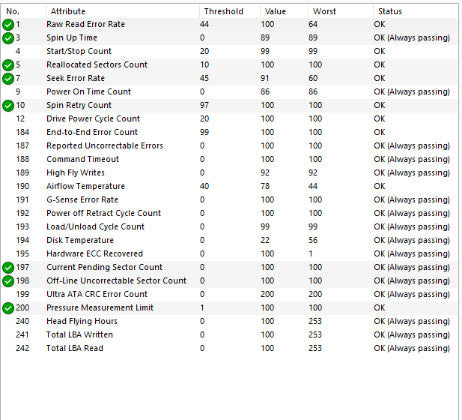Select the Airflow Temperature row
462x420 pixels.
(x=229, y=186)
